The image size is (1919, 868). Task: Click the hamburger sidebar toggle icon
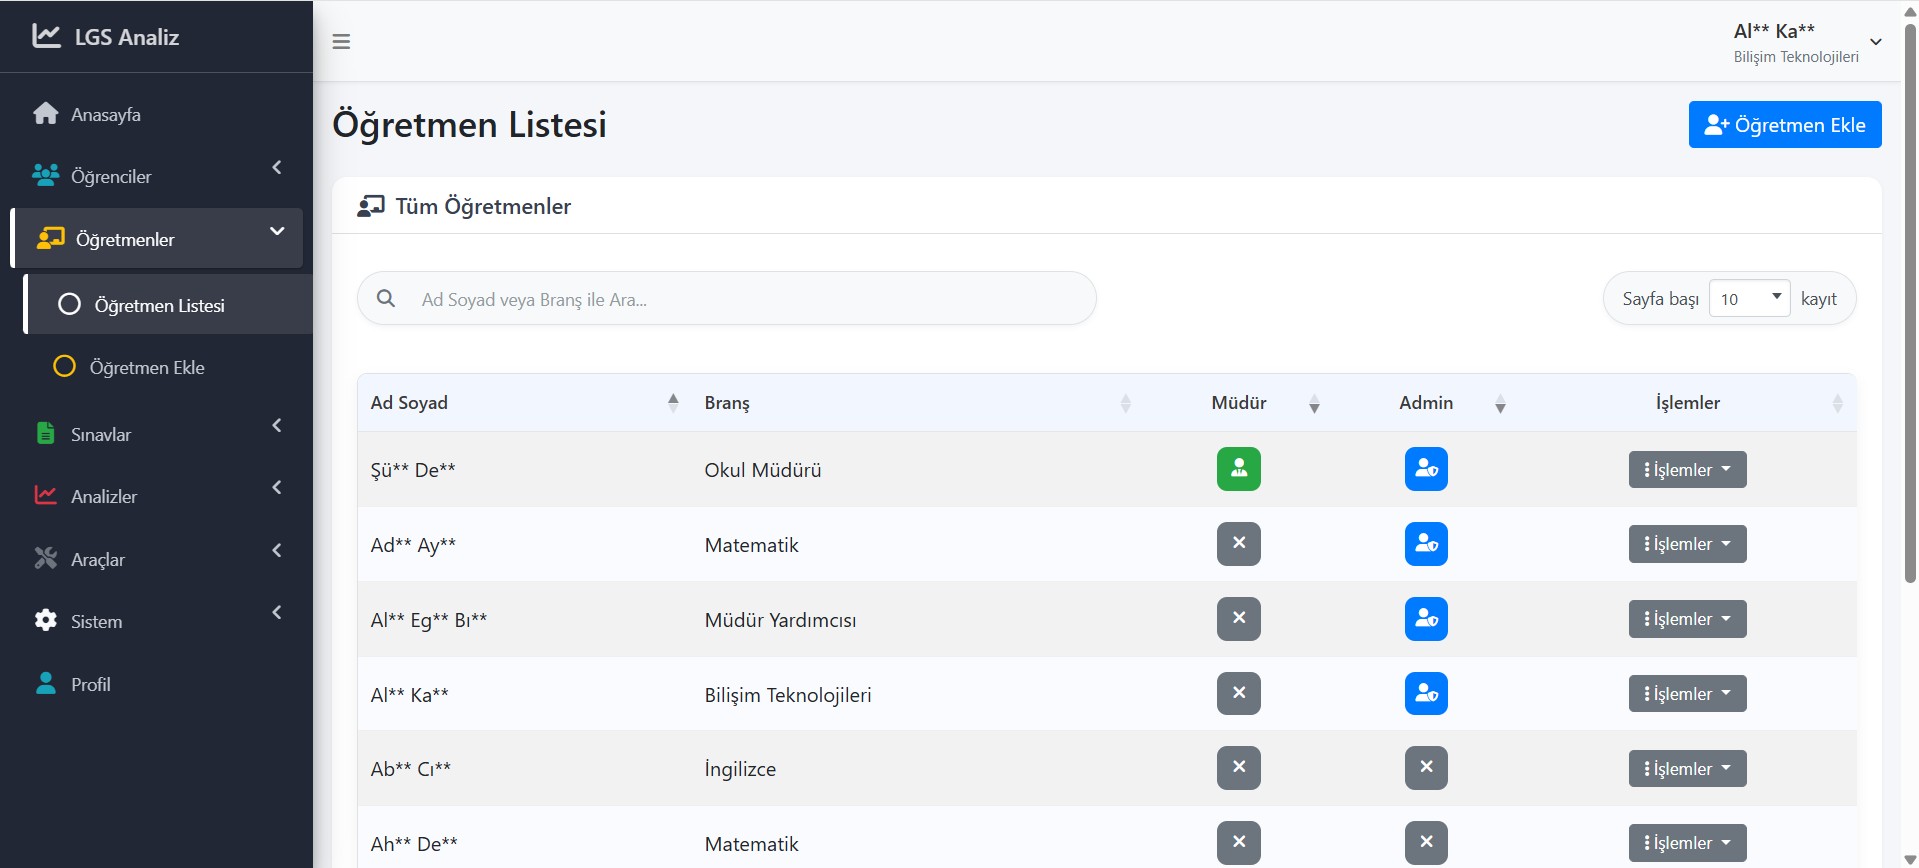pos(341,42)
